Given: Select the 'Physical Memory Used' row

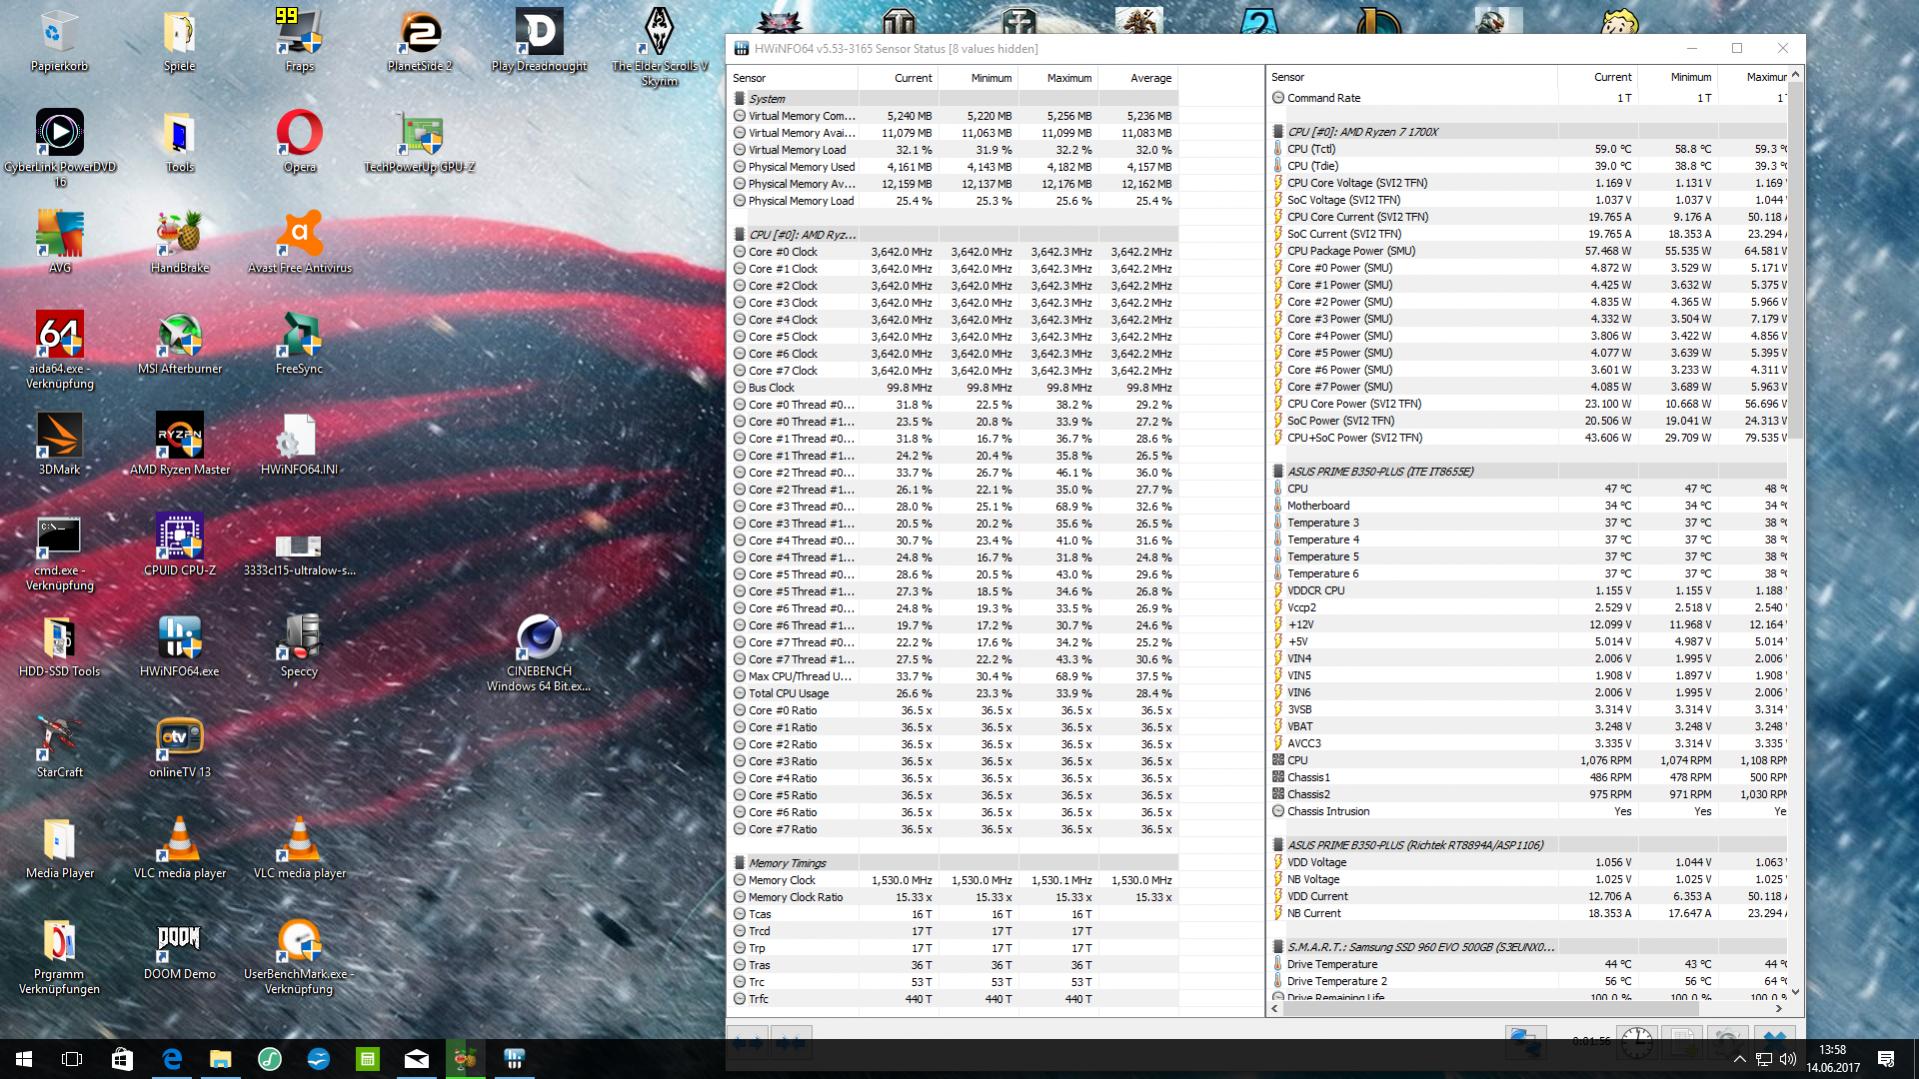Looking at the screenshot, I should pos(952,167).
